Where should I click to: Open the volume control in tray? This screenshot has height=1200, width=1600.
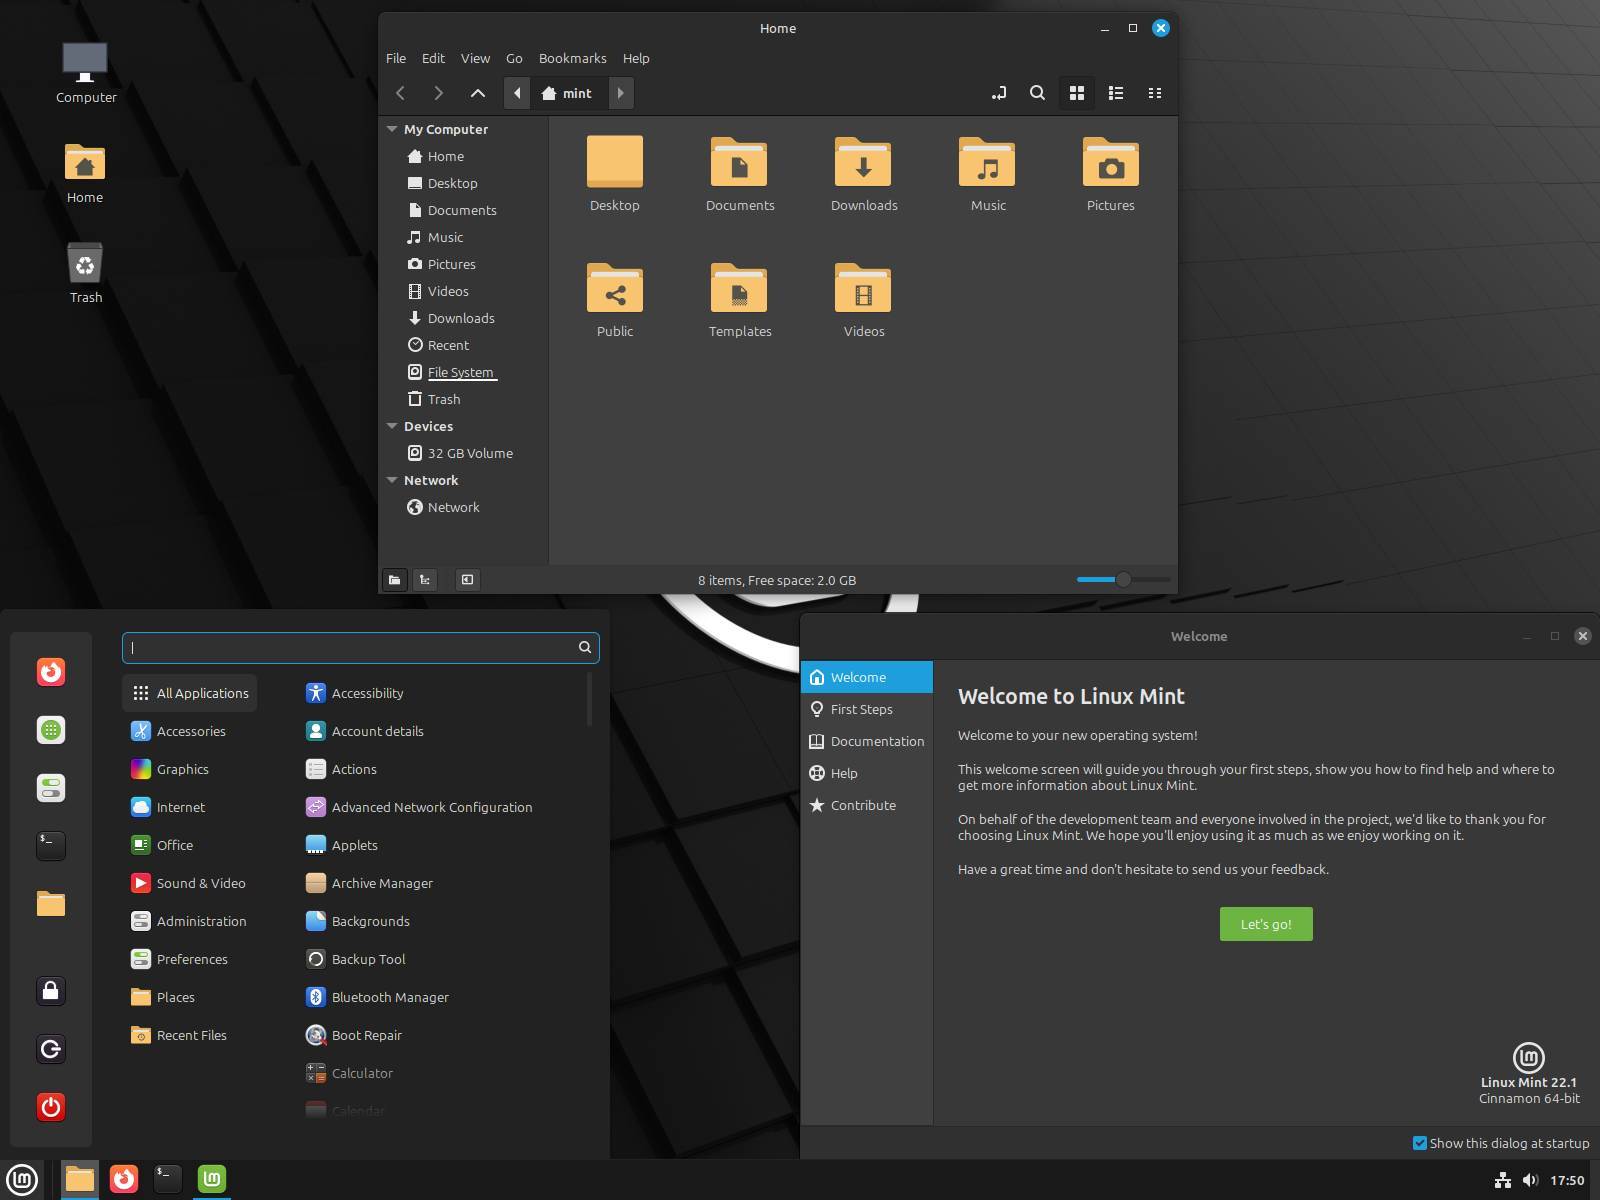(x=1530, y=1180)
